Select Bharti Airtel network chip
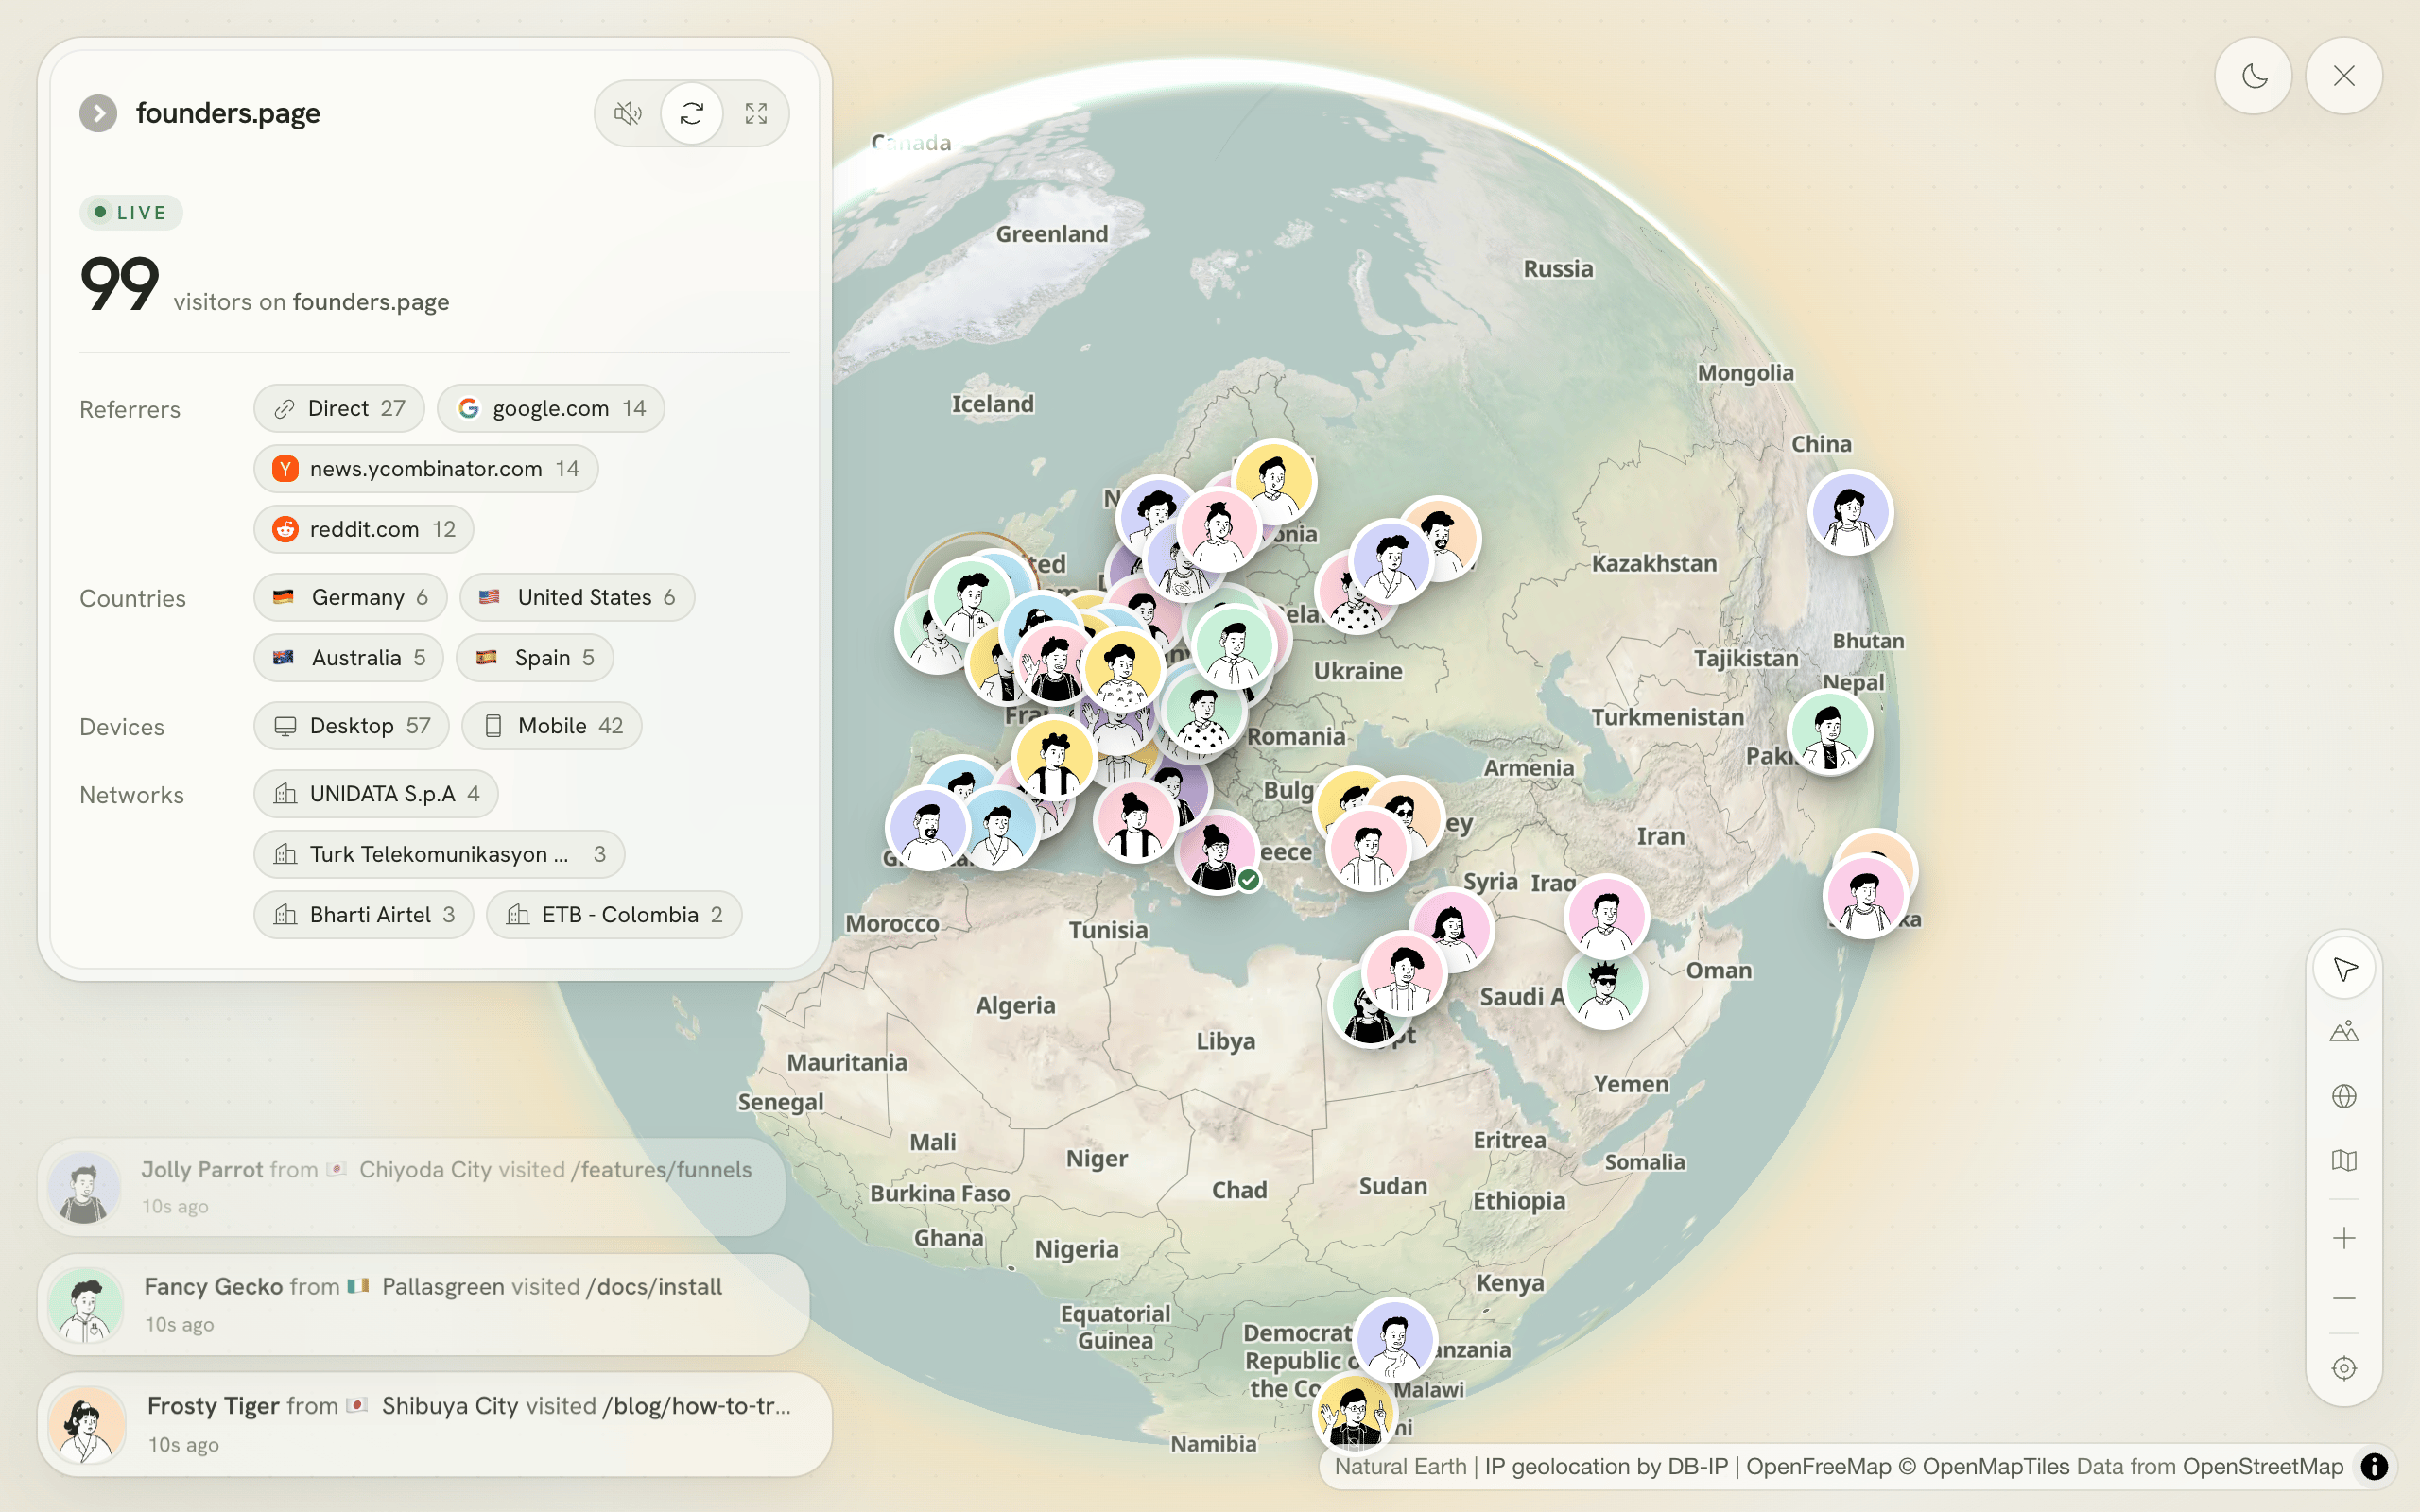The width and height of the screenshot is (2420, 1512). coord(363,914)
